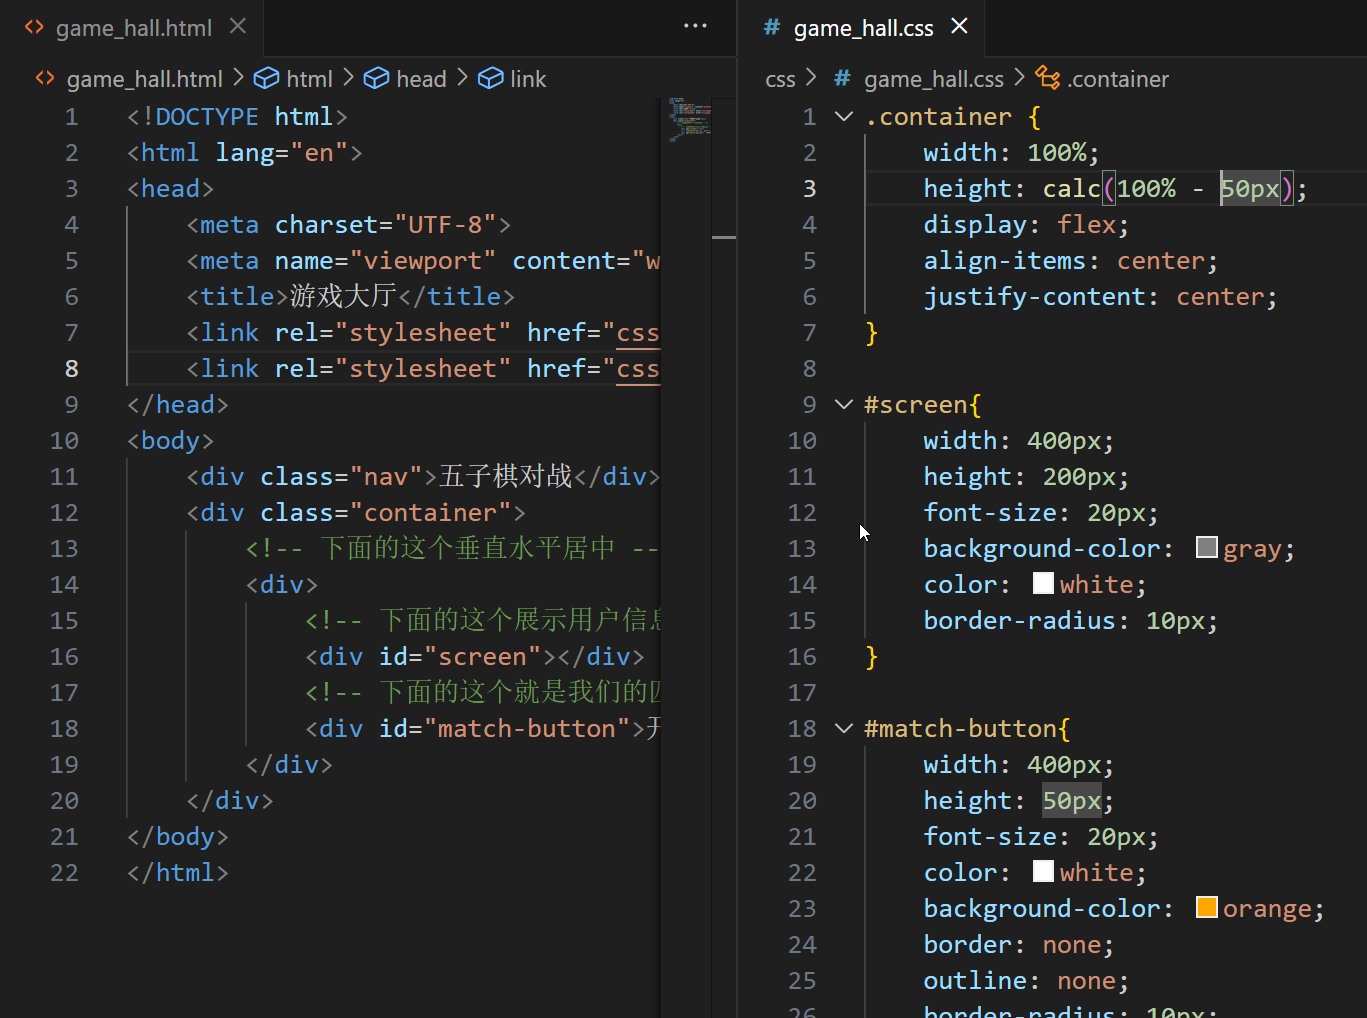1367x1018 pixels.
Task: Open the editor More Actions ellipsis menu
Action: click(x=695, y=26)
